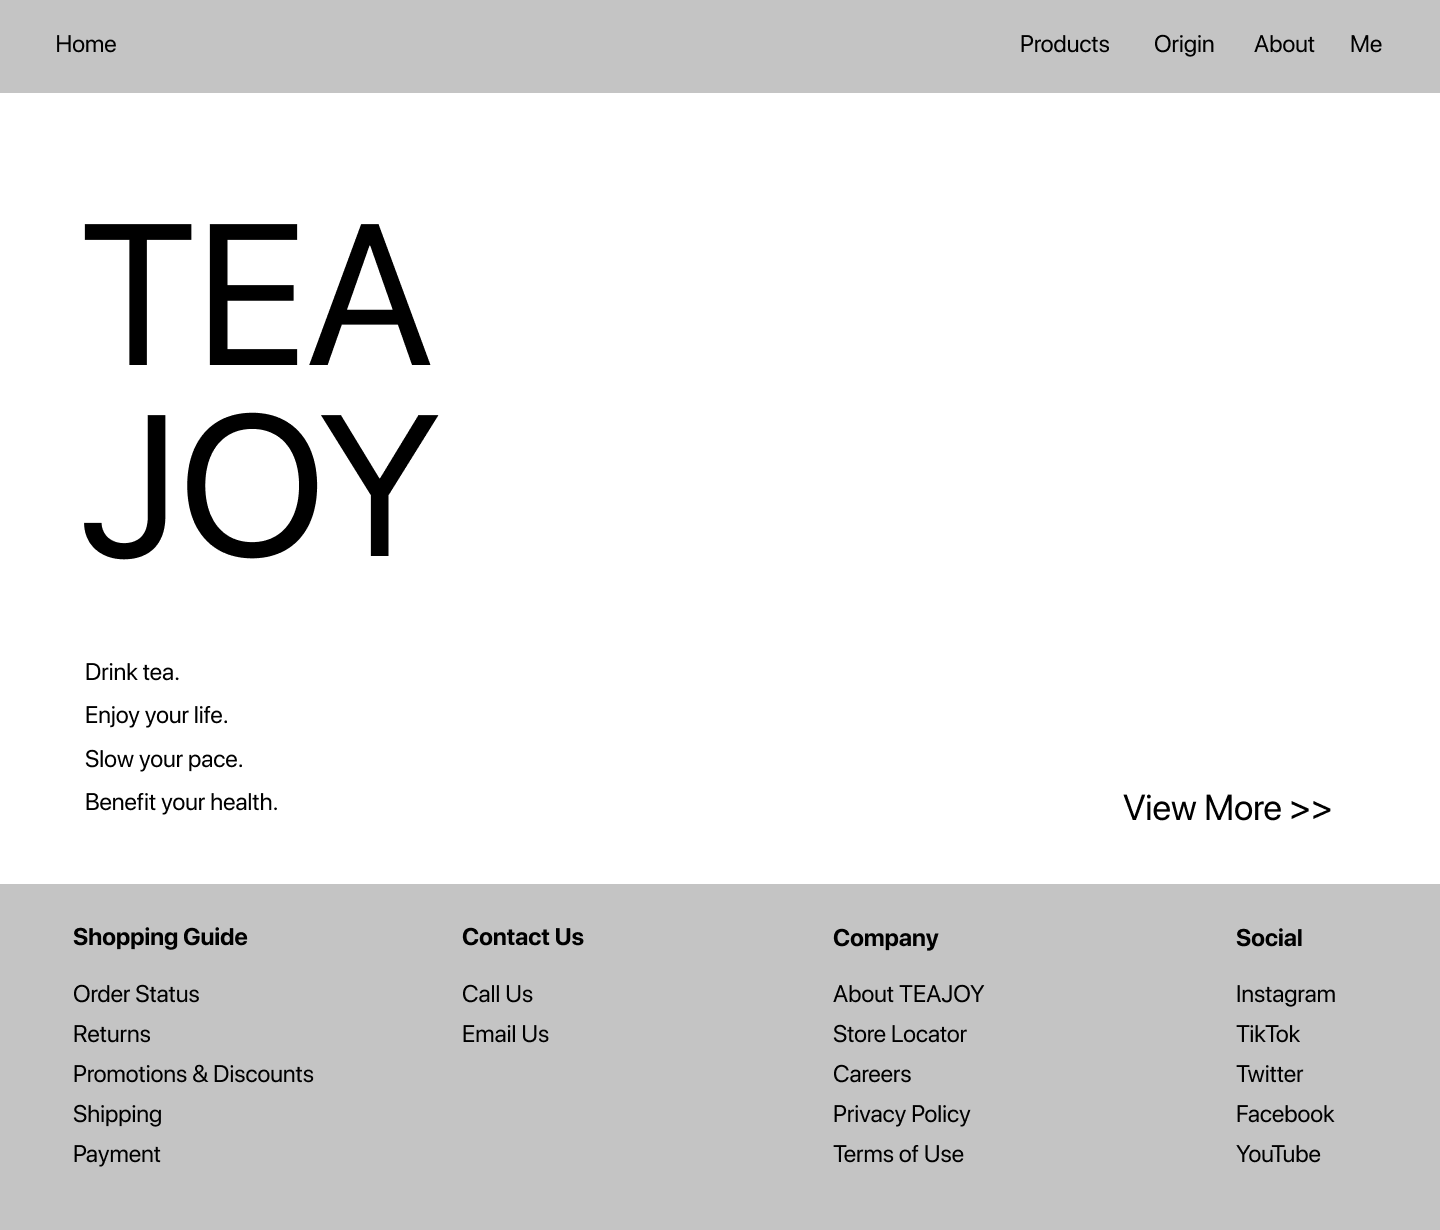This screenshot has height=1230, width=1440.
Task: Visit the Instagram social link
Action: tap(1285, 994)
